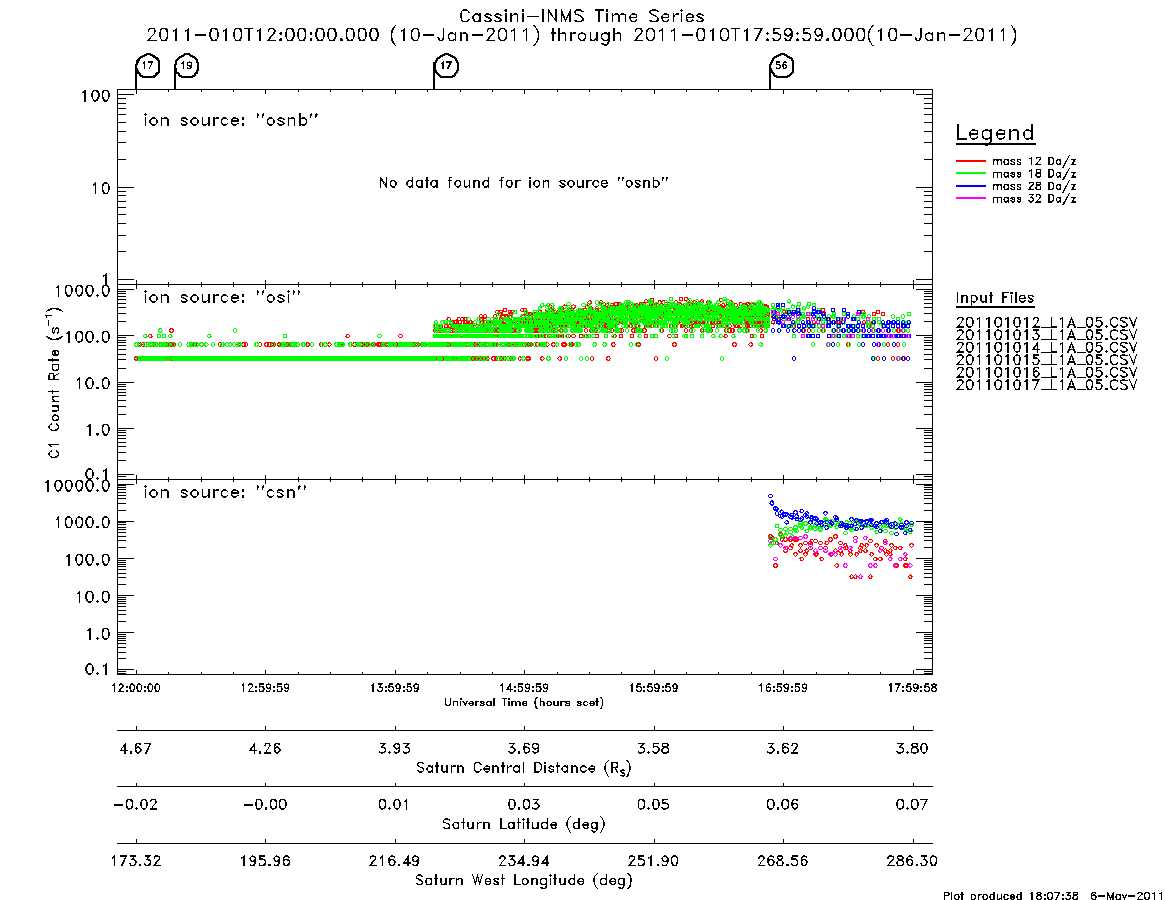Image resolution: width=1165 pixels, height=900 pixels.
Task: Click the blue line swatch for mass 28
Action: (970, 187)
